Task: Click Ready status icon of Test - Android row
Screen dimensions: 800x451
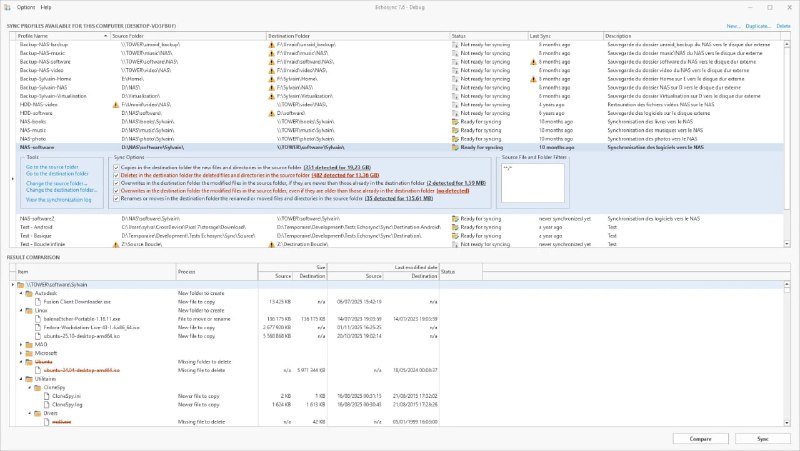Action: (x=455, y=227)
